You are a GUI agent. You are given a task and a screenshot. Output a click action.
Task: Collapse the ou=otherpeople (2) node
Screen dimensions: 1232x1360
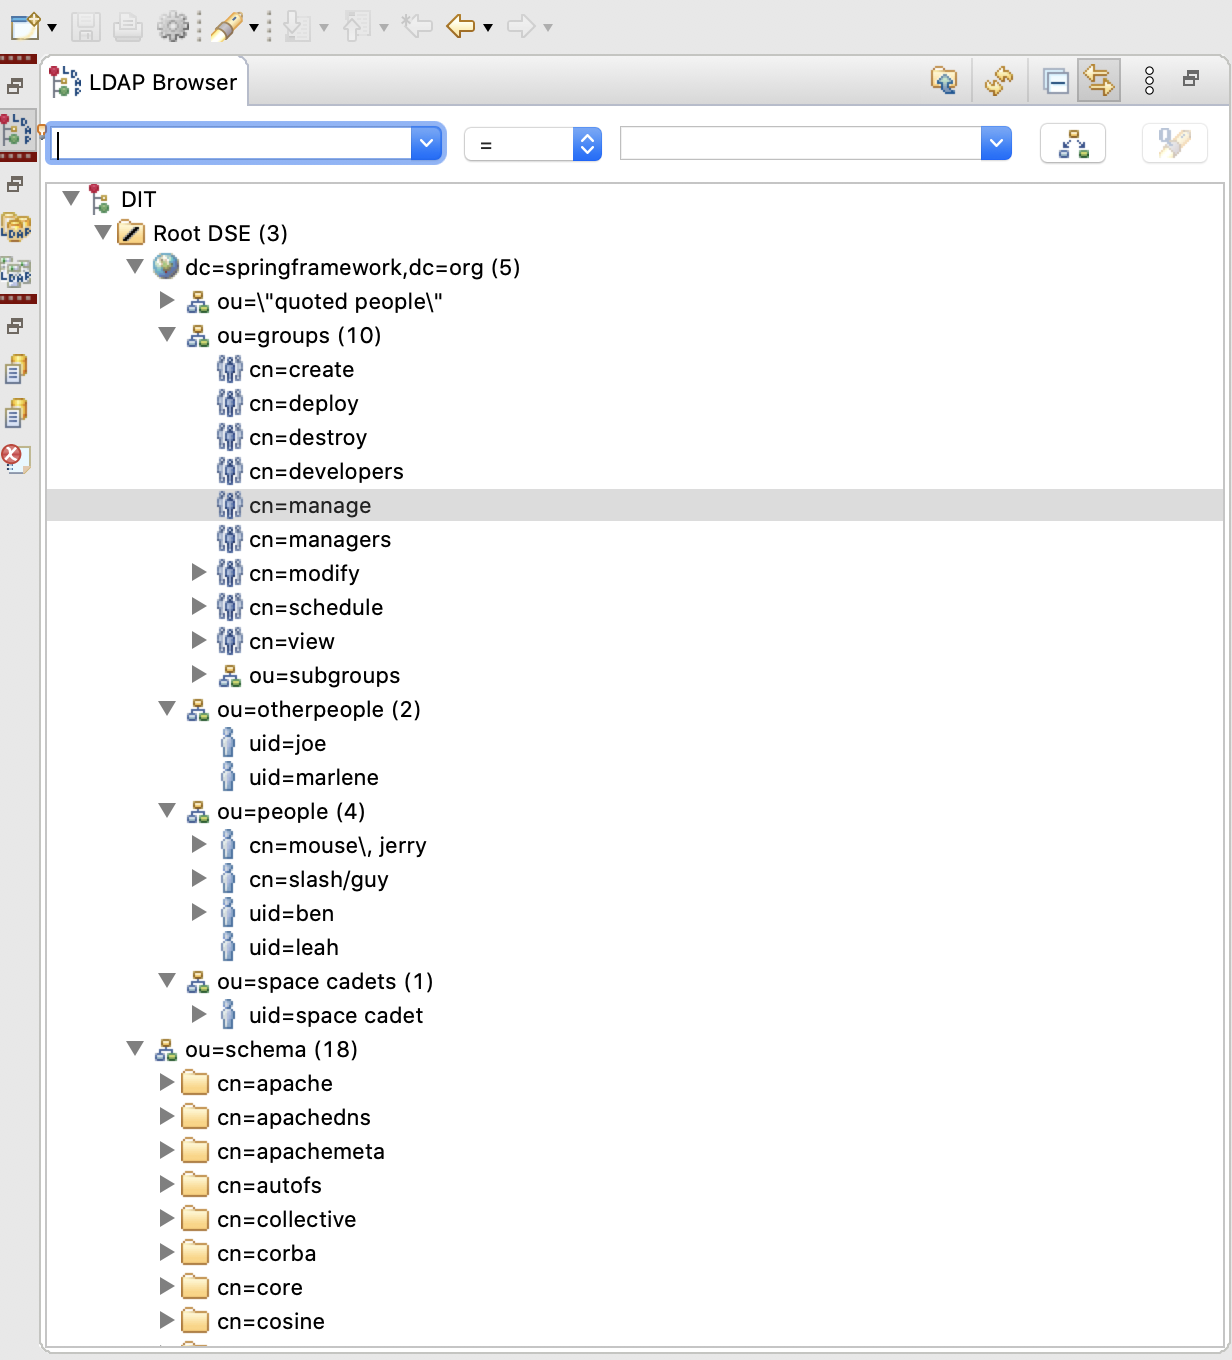tap(167, 709)
